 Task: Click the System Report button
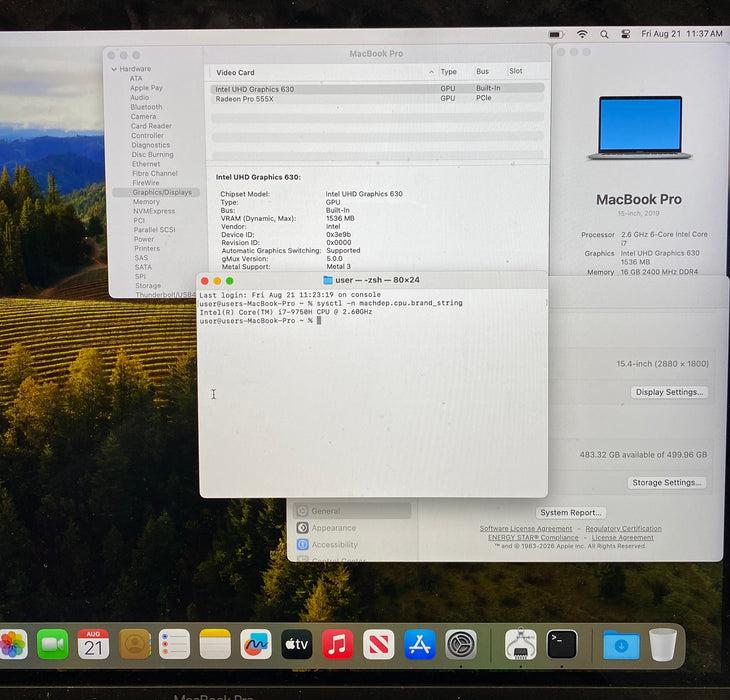coord(571,512)
